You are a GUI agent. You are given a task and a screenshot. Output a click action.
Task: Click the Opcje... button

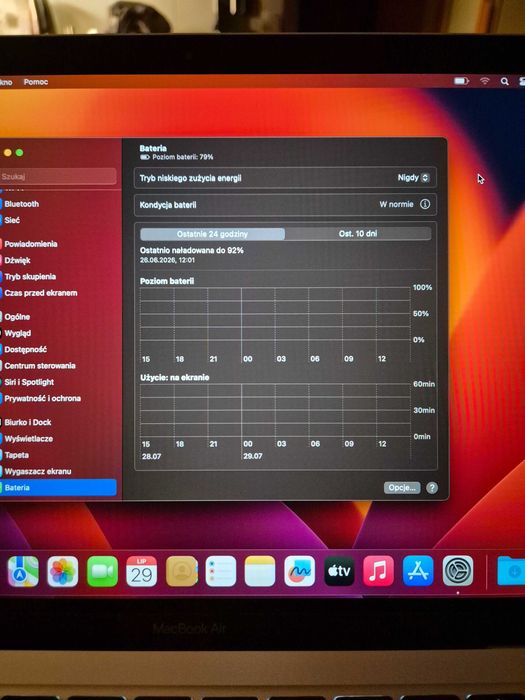[402, 488]
